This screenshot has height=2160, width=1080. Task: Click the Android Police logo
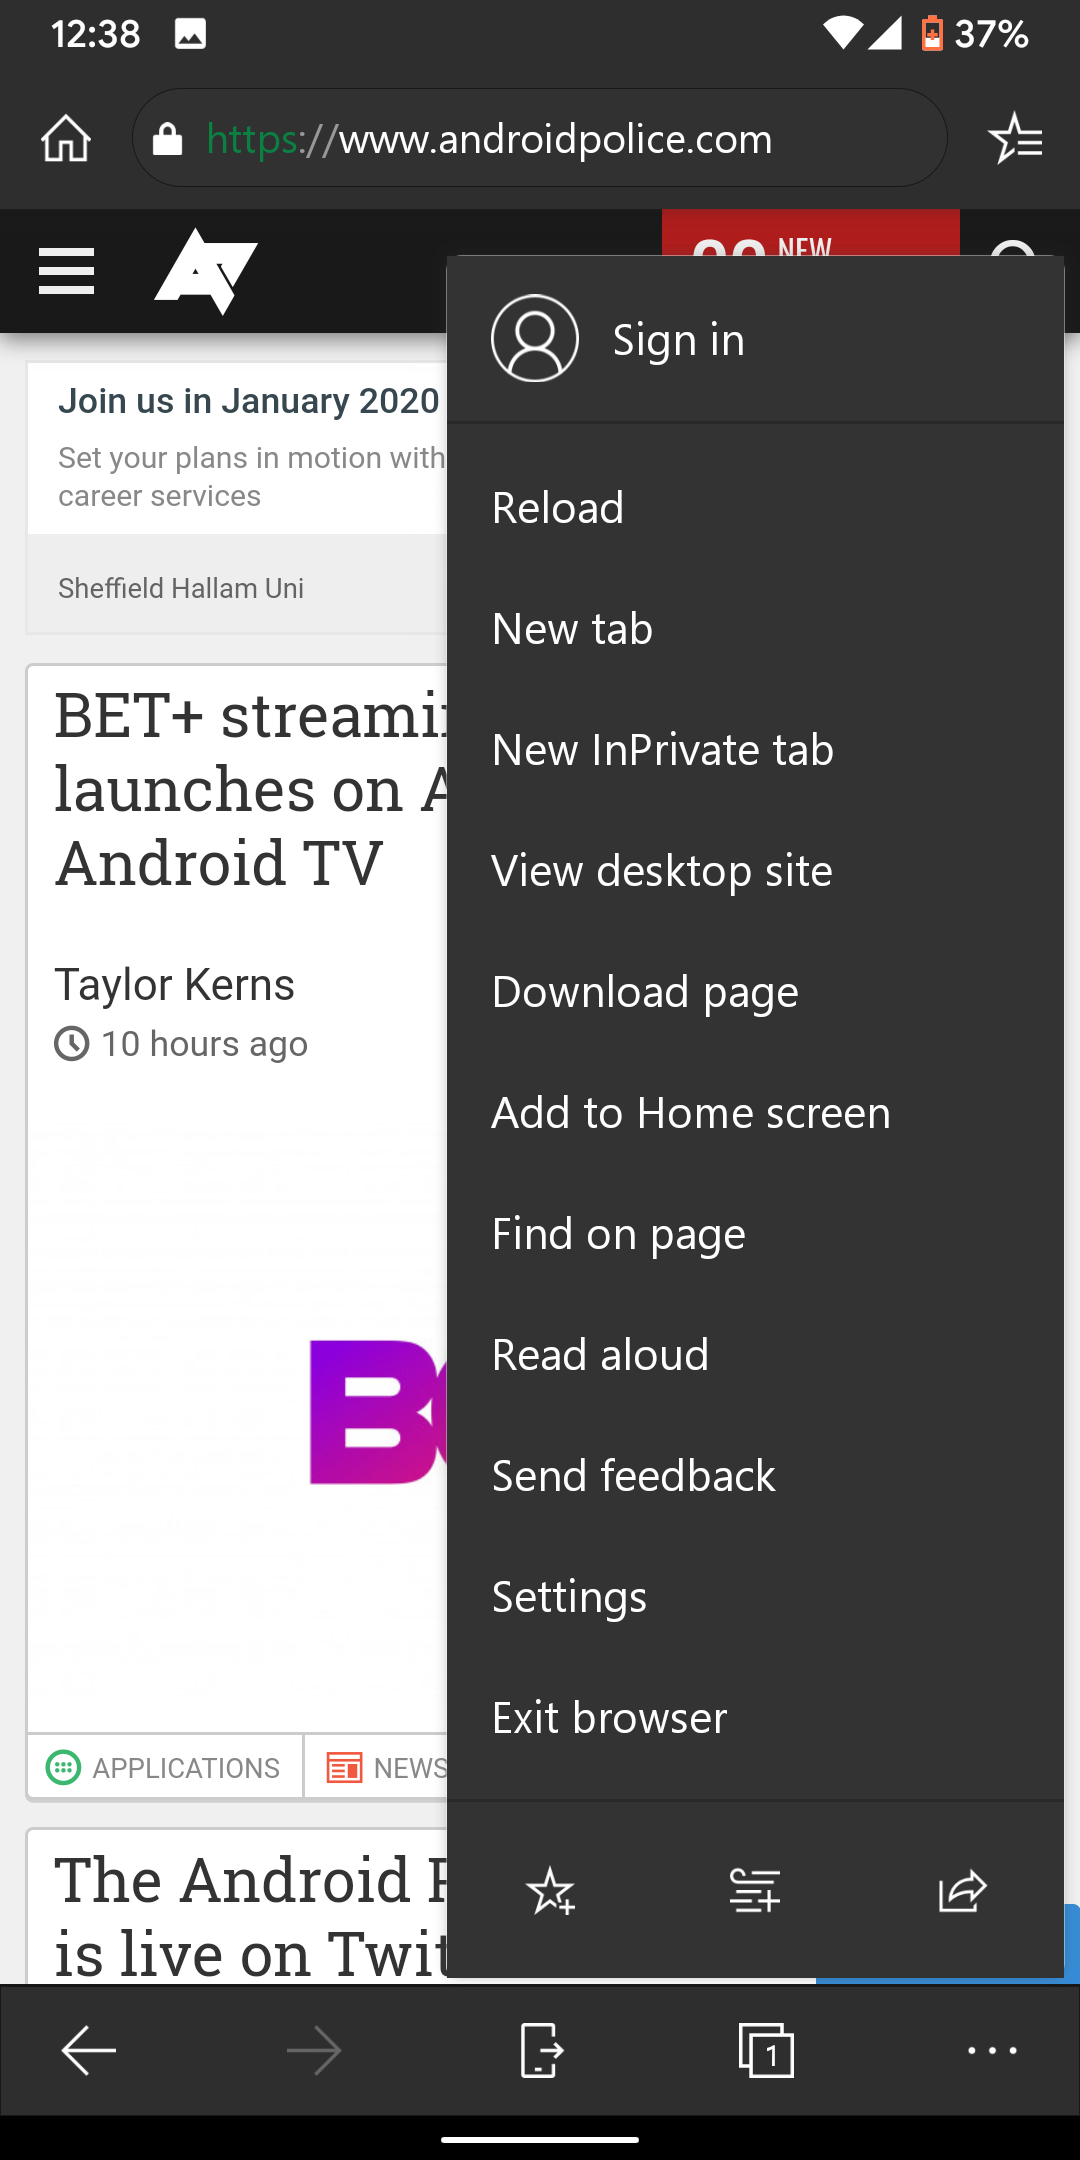(x=205, y=270)
